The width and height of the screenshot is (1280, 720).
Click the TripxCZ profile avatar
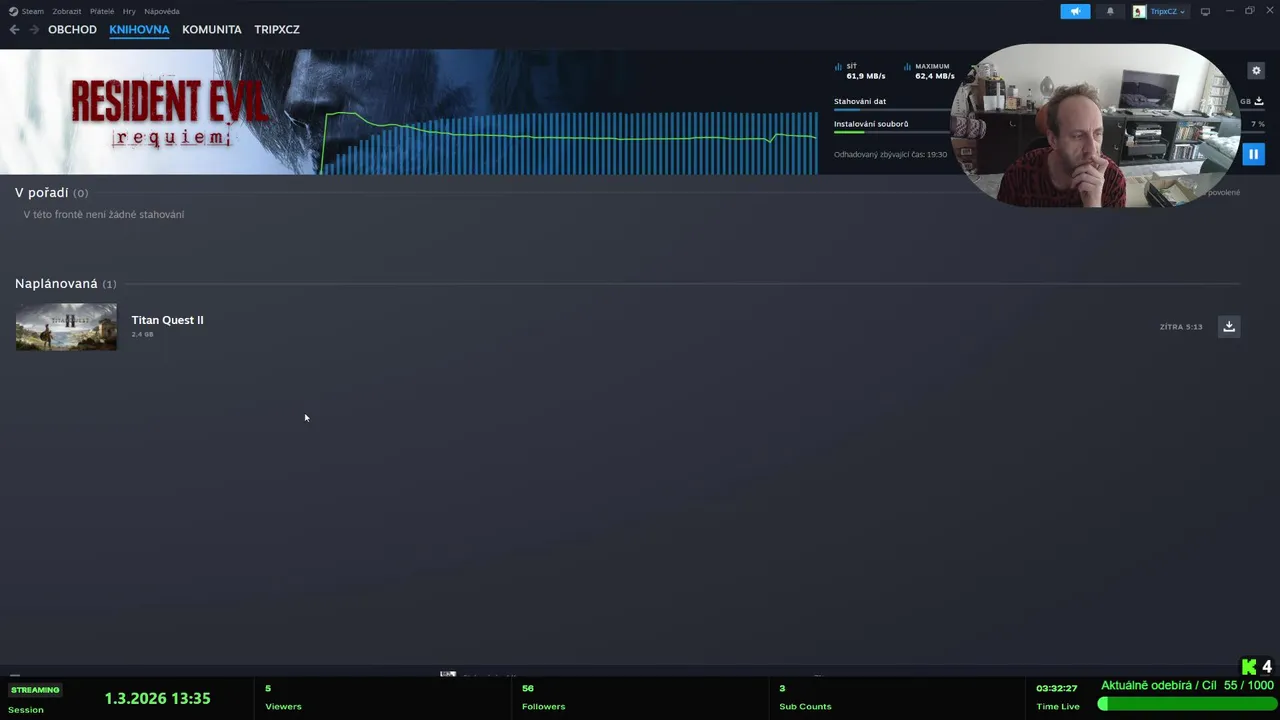[x=1139, y=11]
